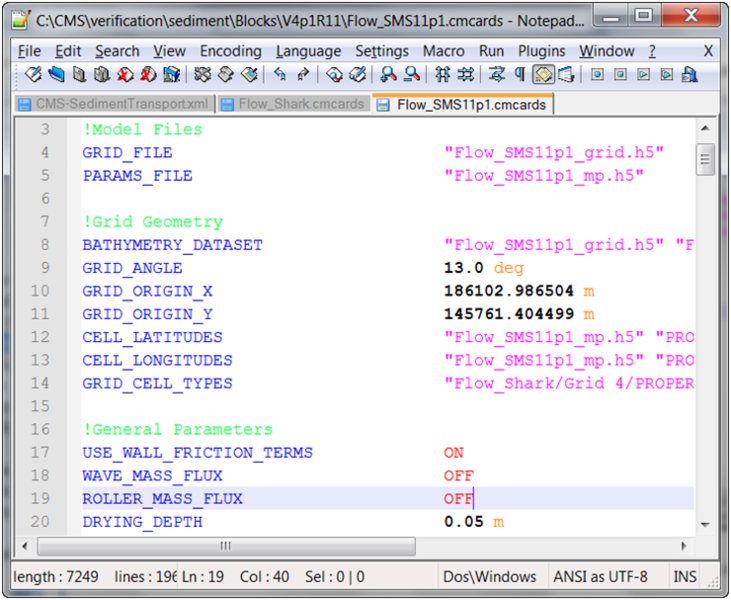Screen dimensions: 731x600
Task: Click the Redo toolbar icon
Action: click(303, 74)
